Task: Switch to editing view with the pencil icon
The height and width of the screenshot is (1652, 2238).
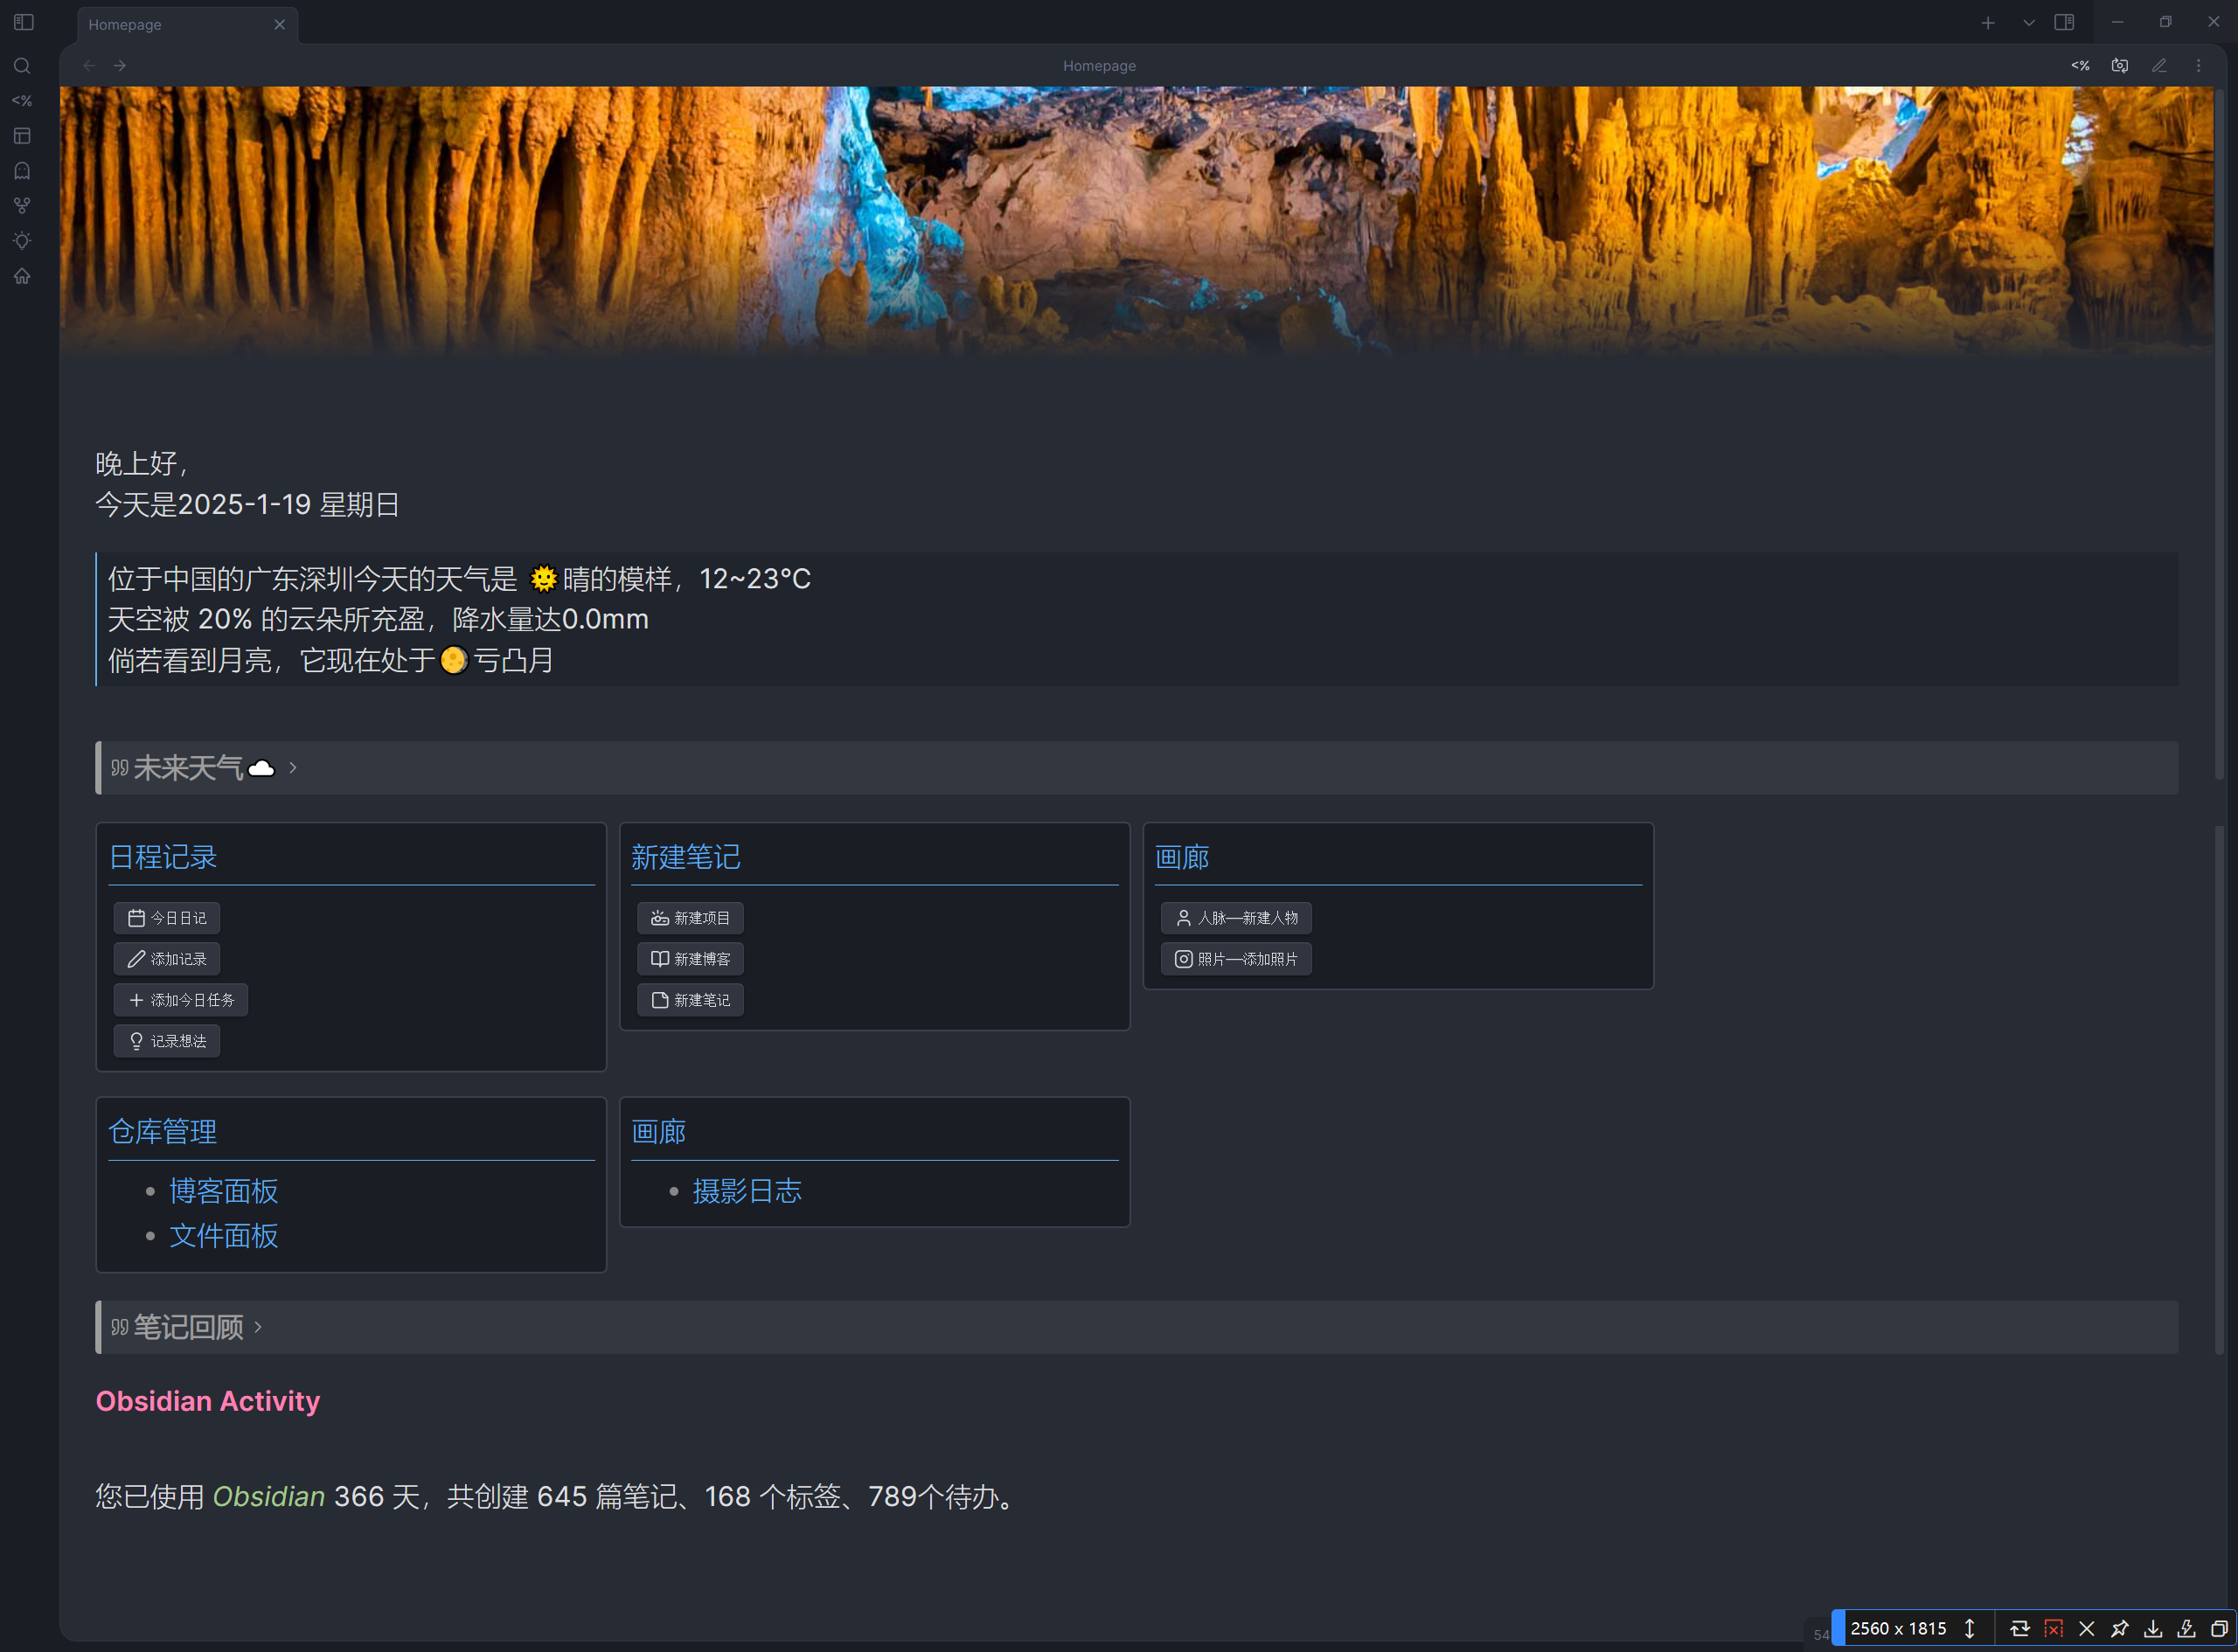Action: (2159, 66)
